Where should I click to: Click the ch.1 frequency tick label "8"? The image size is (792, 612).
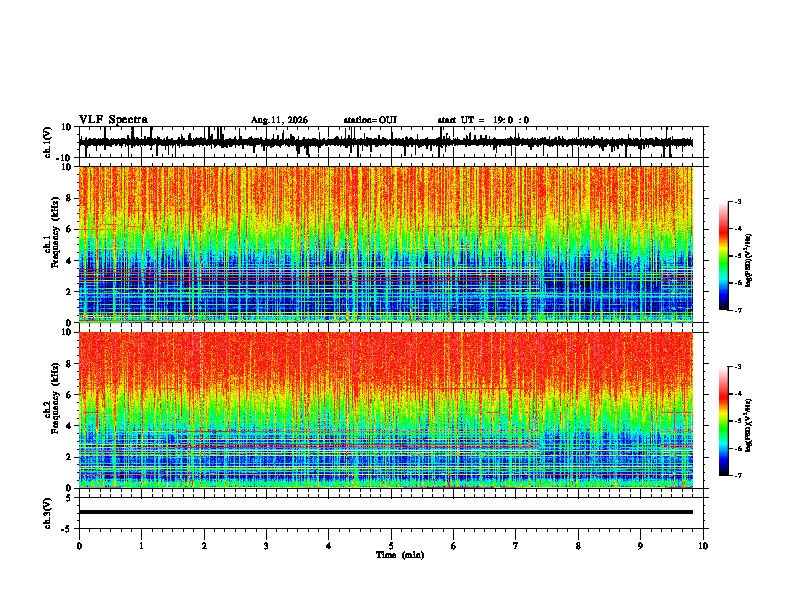click(x=69, y=198)
